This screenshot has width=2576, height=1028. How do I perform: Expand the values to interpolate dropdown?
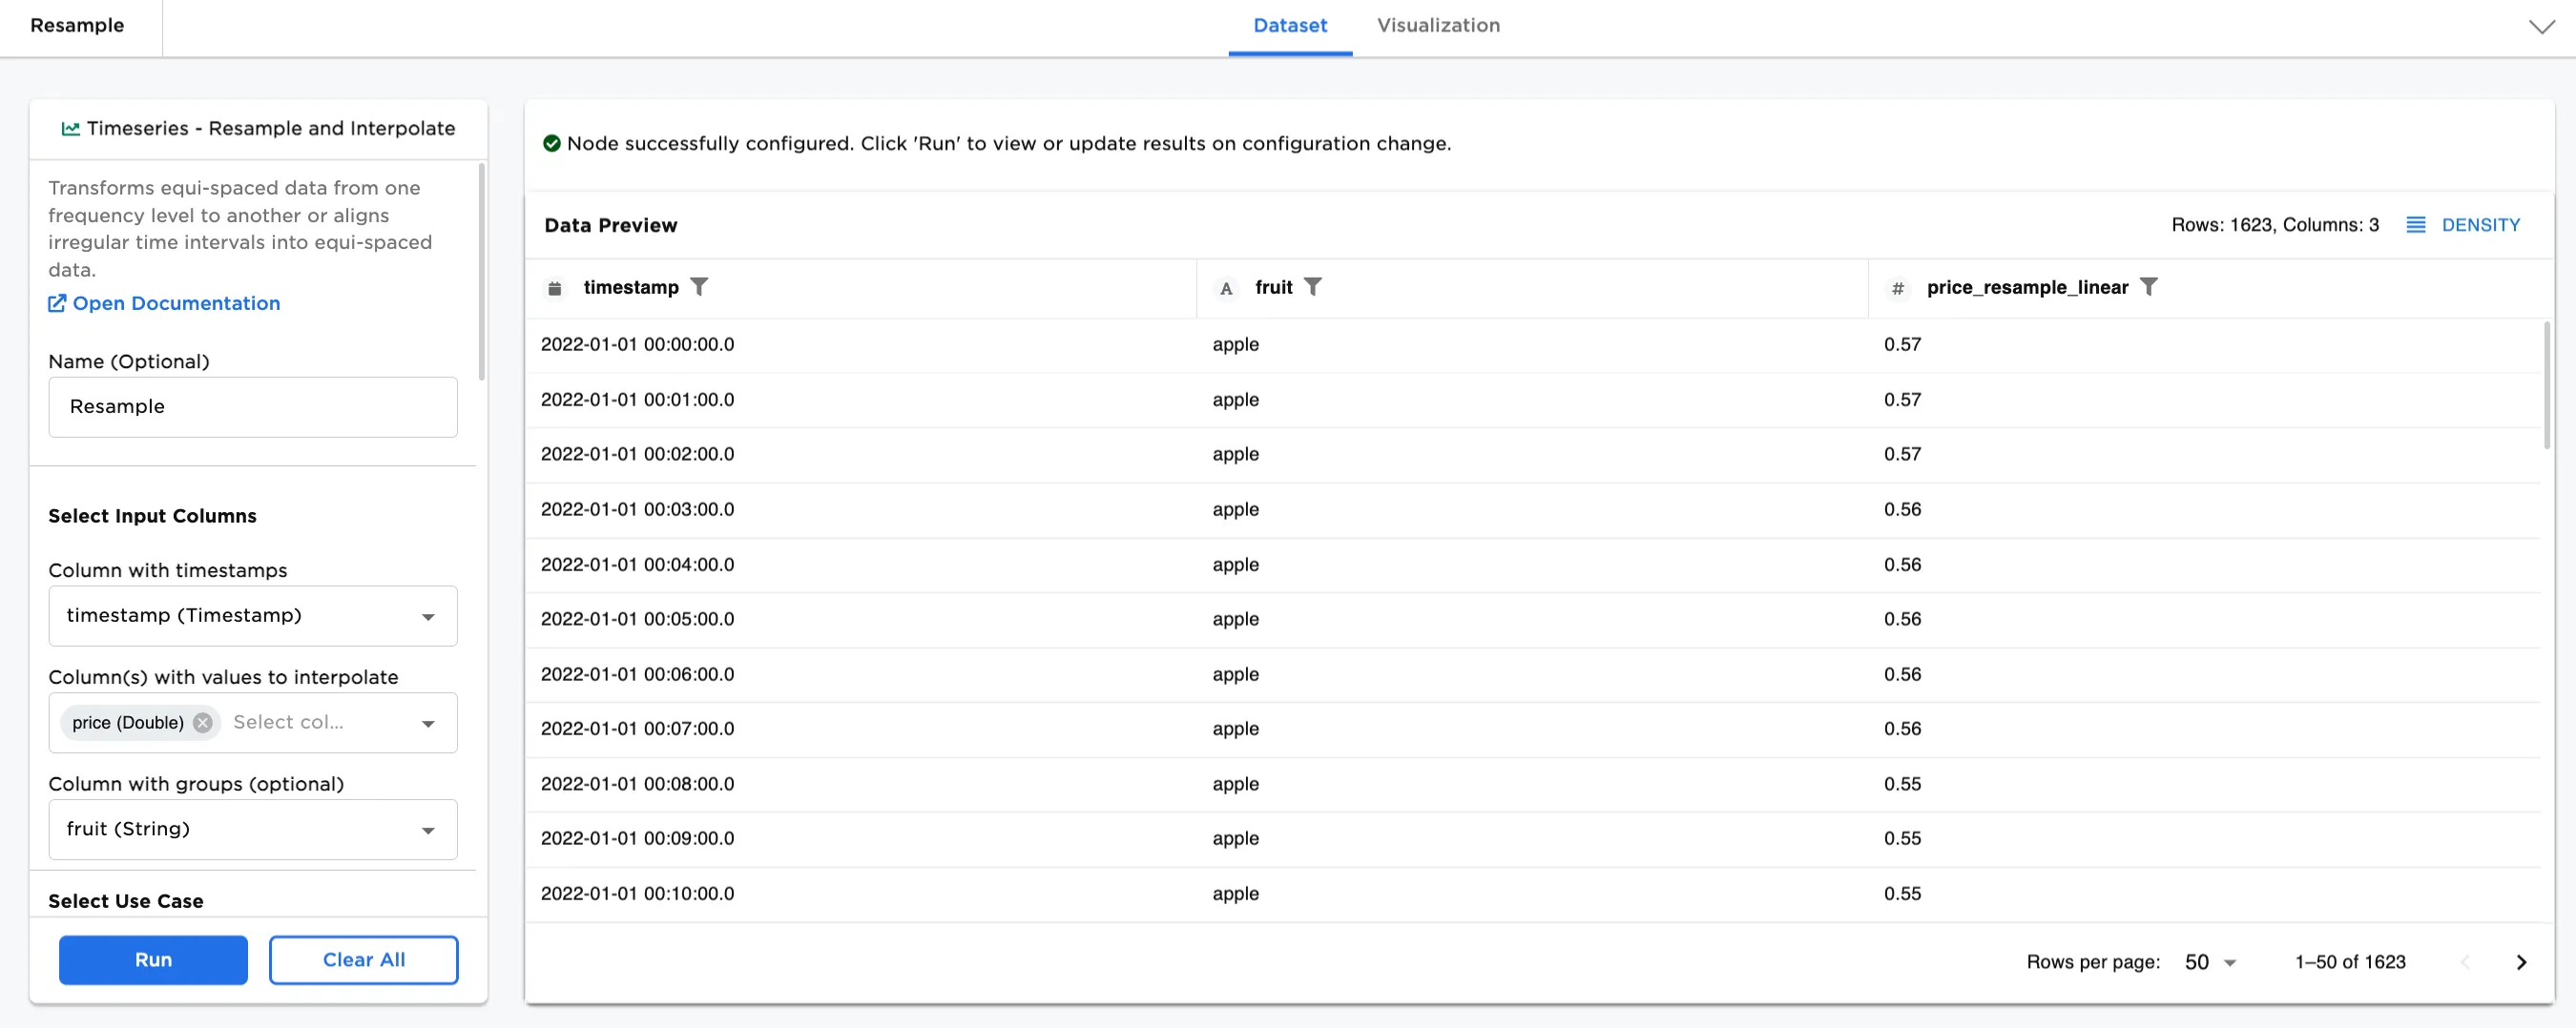pos(428,723)
